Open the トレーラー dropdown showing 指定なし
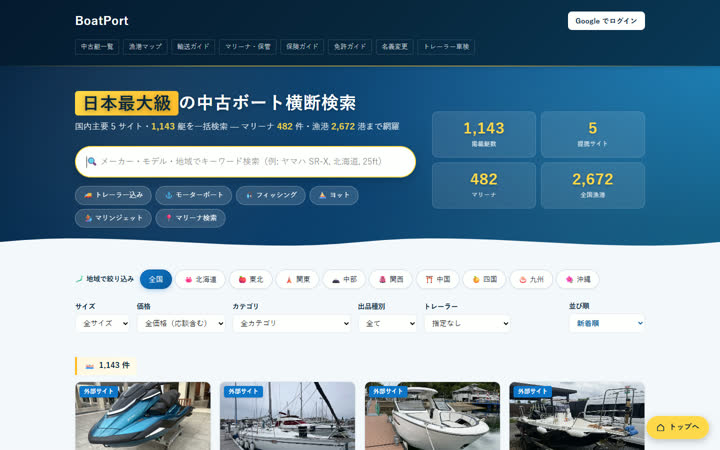Screen dimensions: 720x450 (x=467, y=323)
